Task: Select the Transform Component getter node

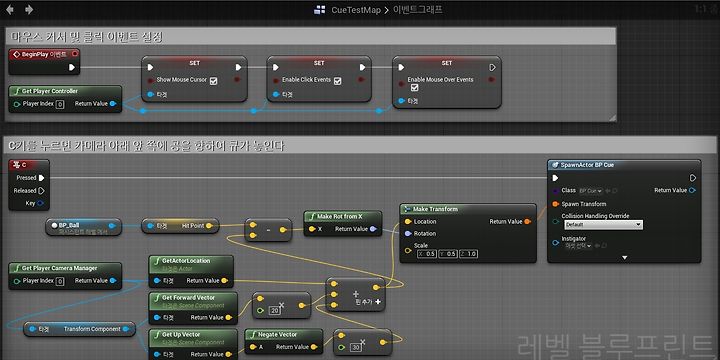Action: coord(79,329)
